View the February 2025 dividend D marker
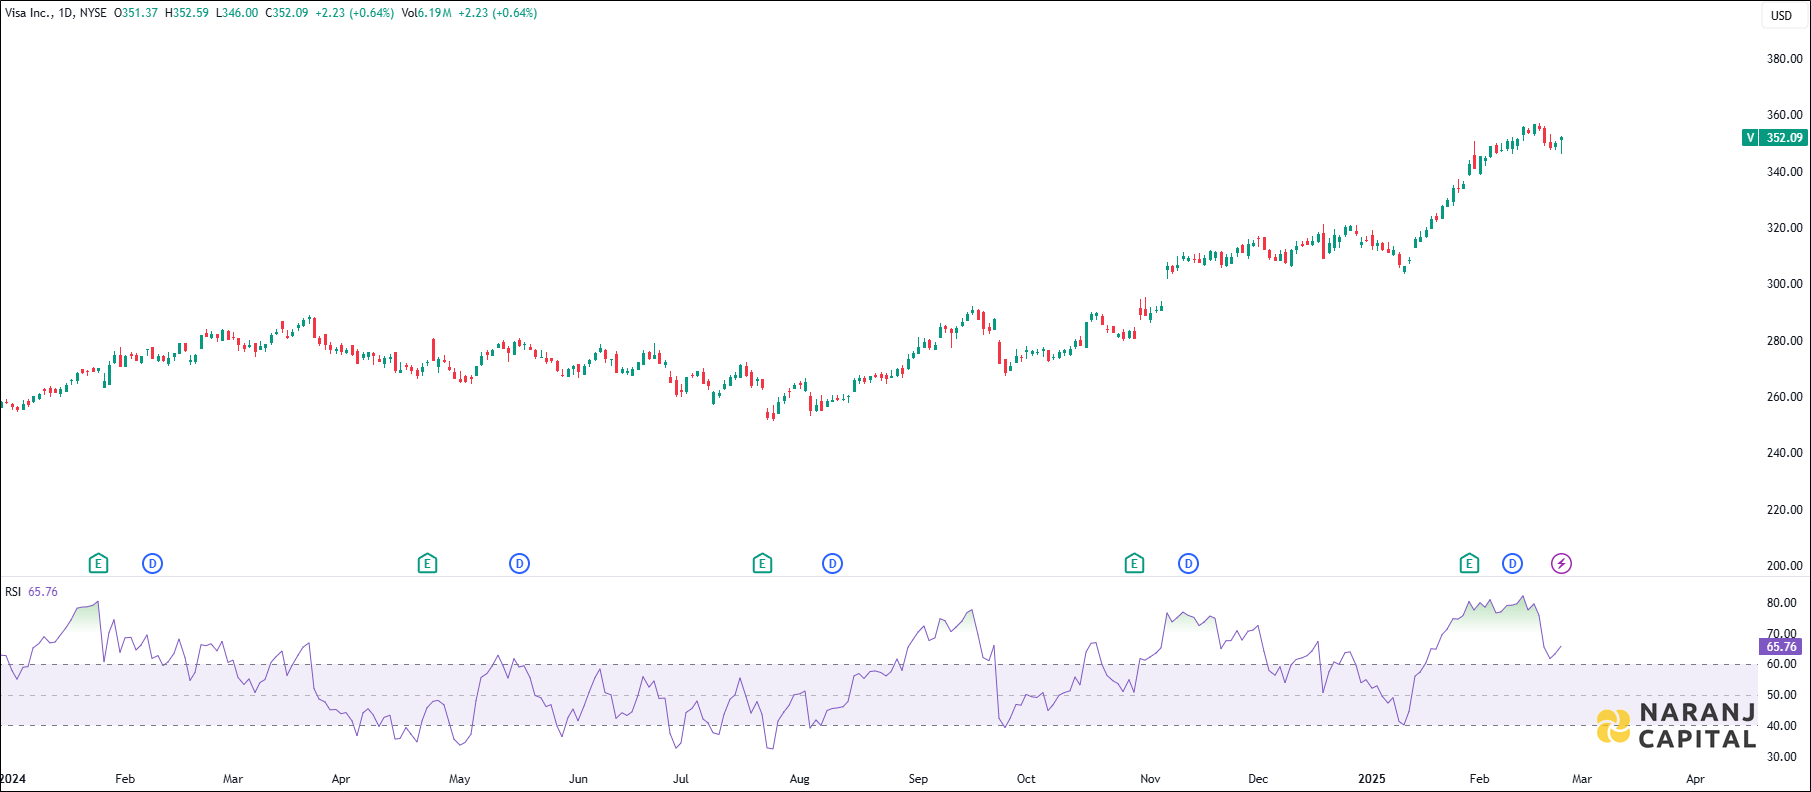This screenshot has height=792, width=1811. [x=1512, y=564]
